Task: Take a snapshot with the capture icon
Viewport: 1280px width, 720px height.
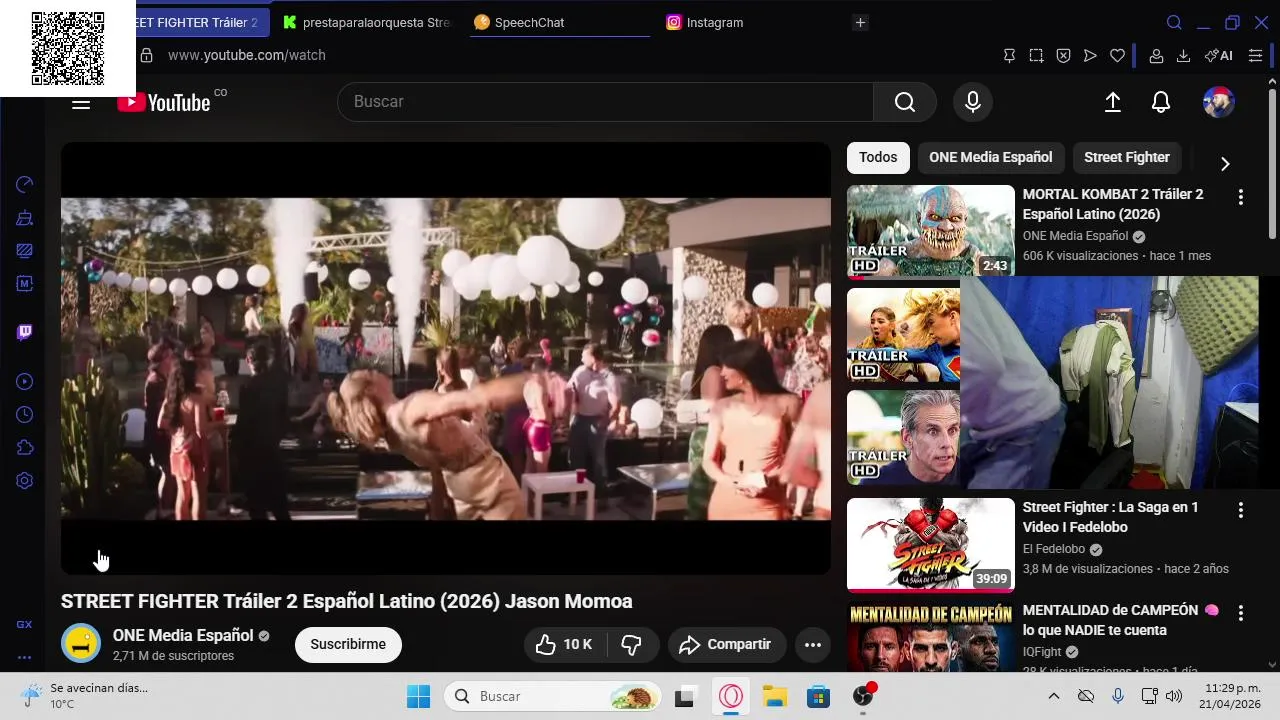Action: coord(1037,56)
